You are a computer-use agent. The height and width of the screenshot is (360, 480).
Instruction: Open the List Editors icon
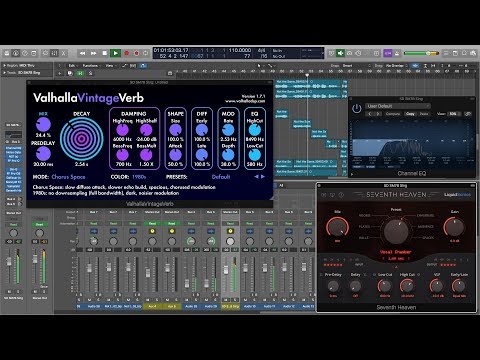pos(446,53)
